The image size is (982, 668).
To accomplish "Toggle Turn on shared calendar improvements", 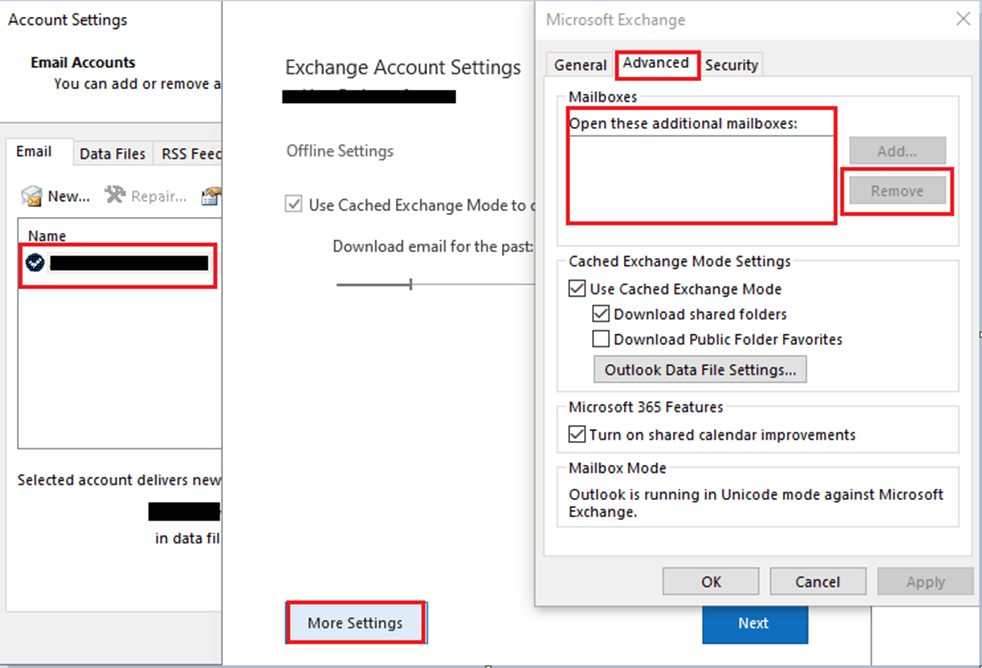I will point(577,434).
